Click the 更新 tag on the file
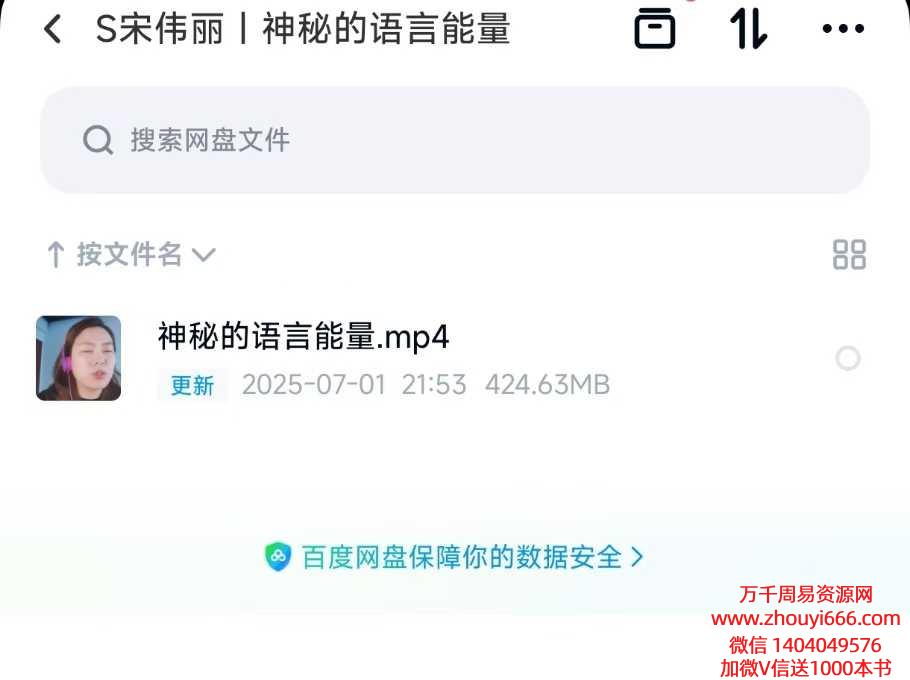Screen dimensions: 910x680 click(x=192, y=385)
